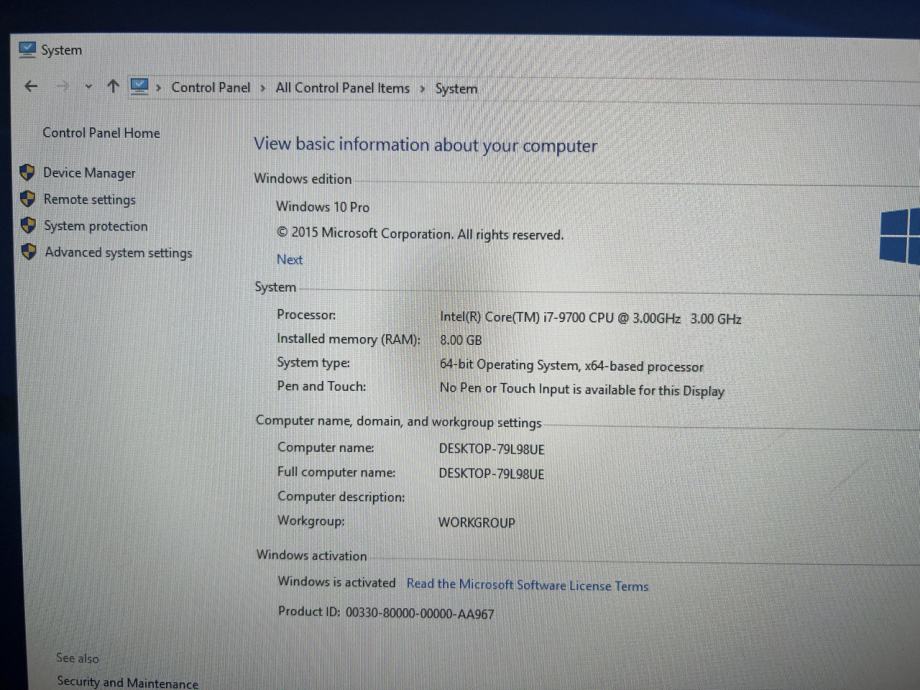This screenshot has width=920, height=690.
Task: Click the Installed memory (RAM) label
Action: (349, 339)
